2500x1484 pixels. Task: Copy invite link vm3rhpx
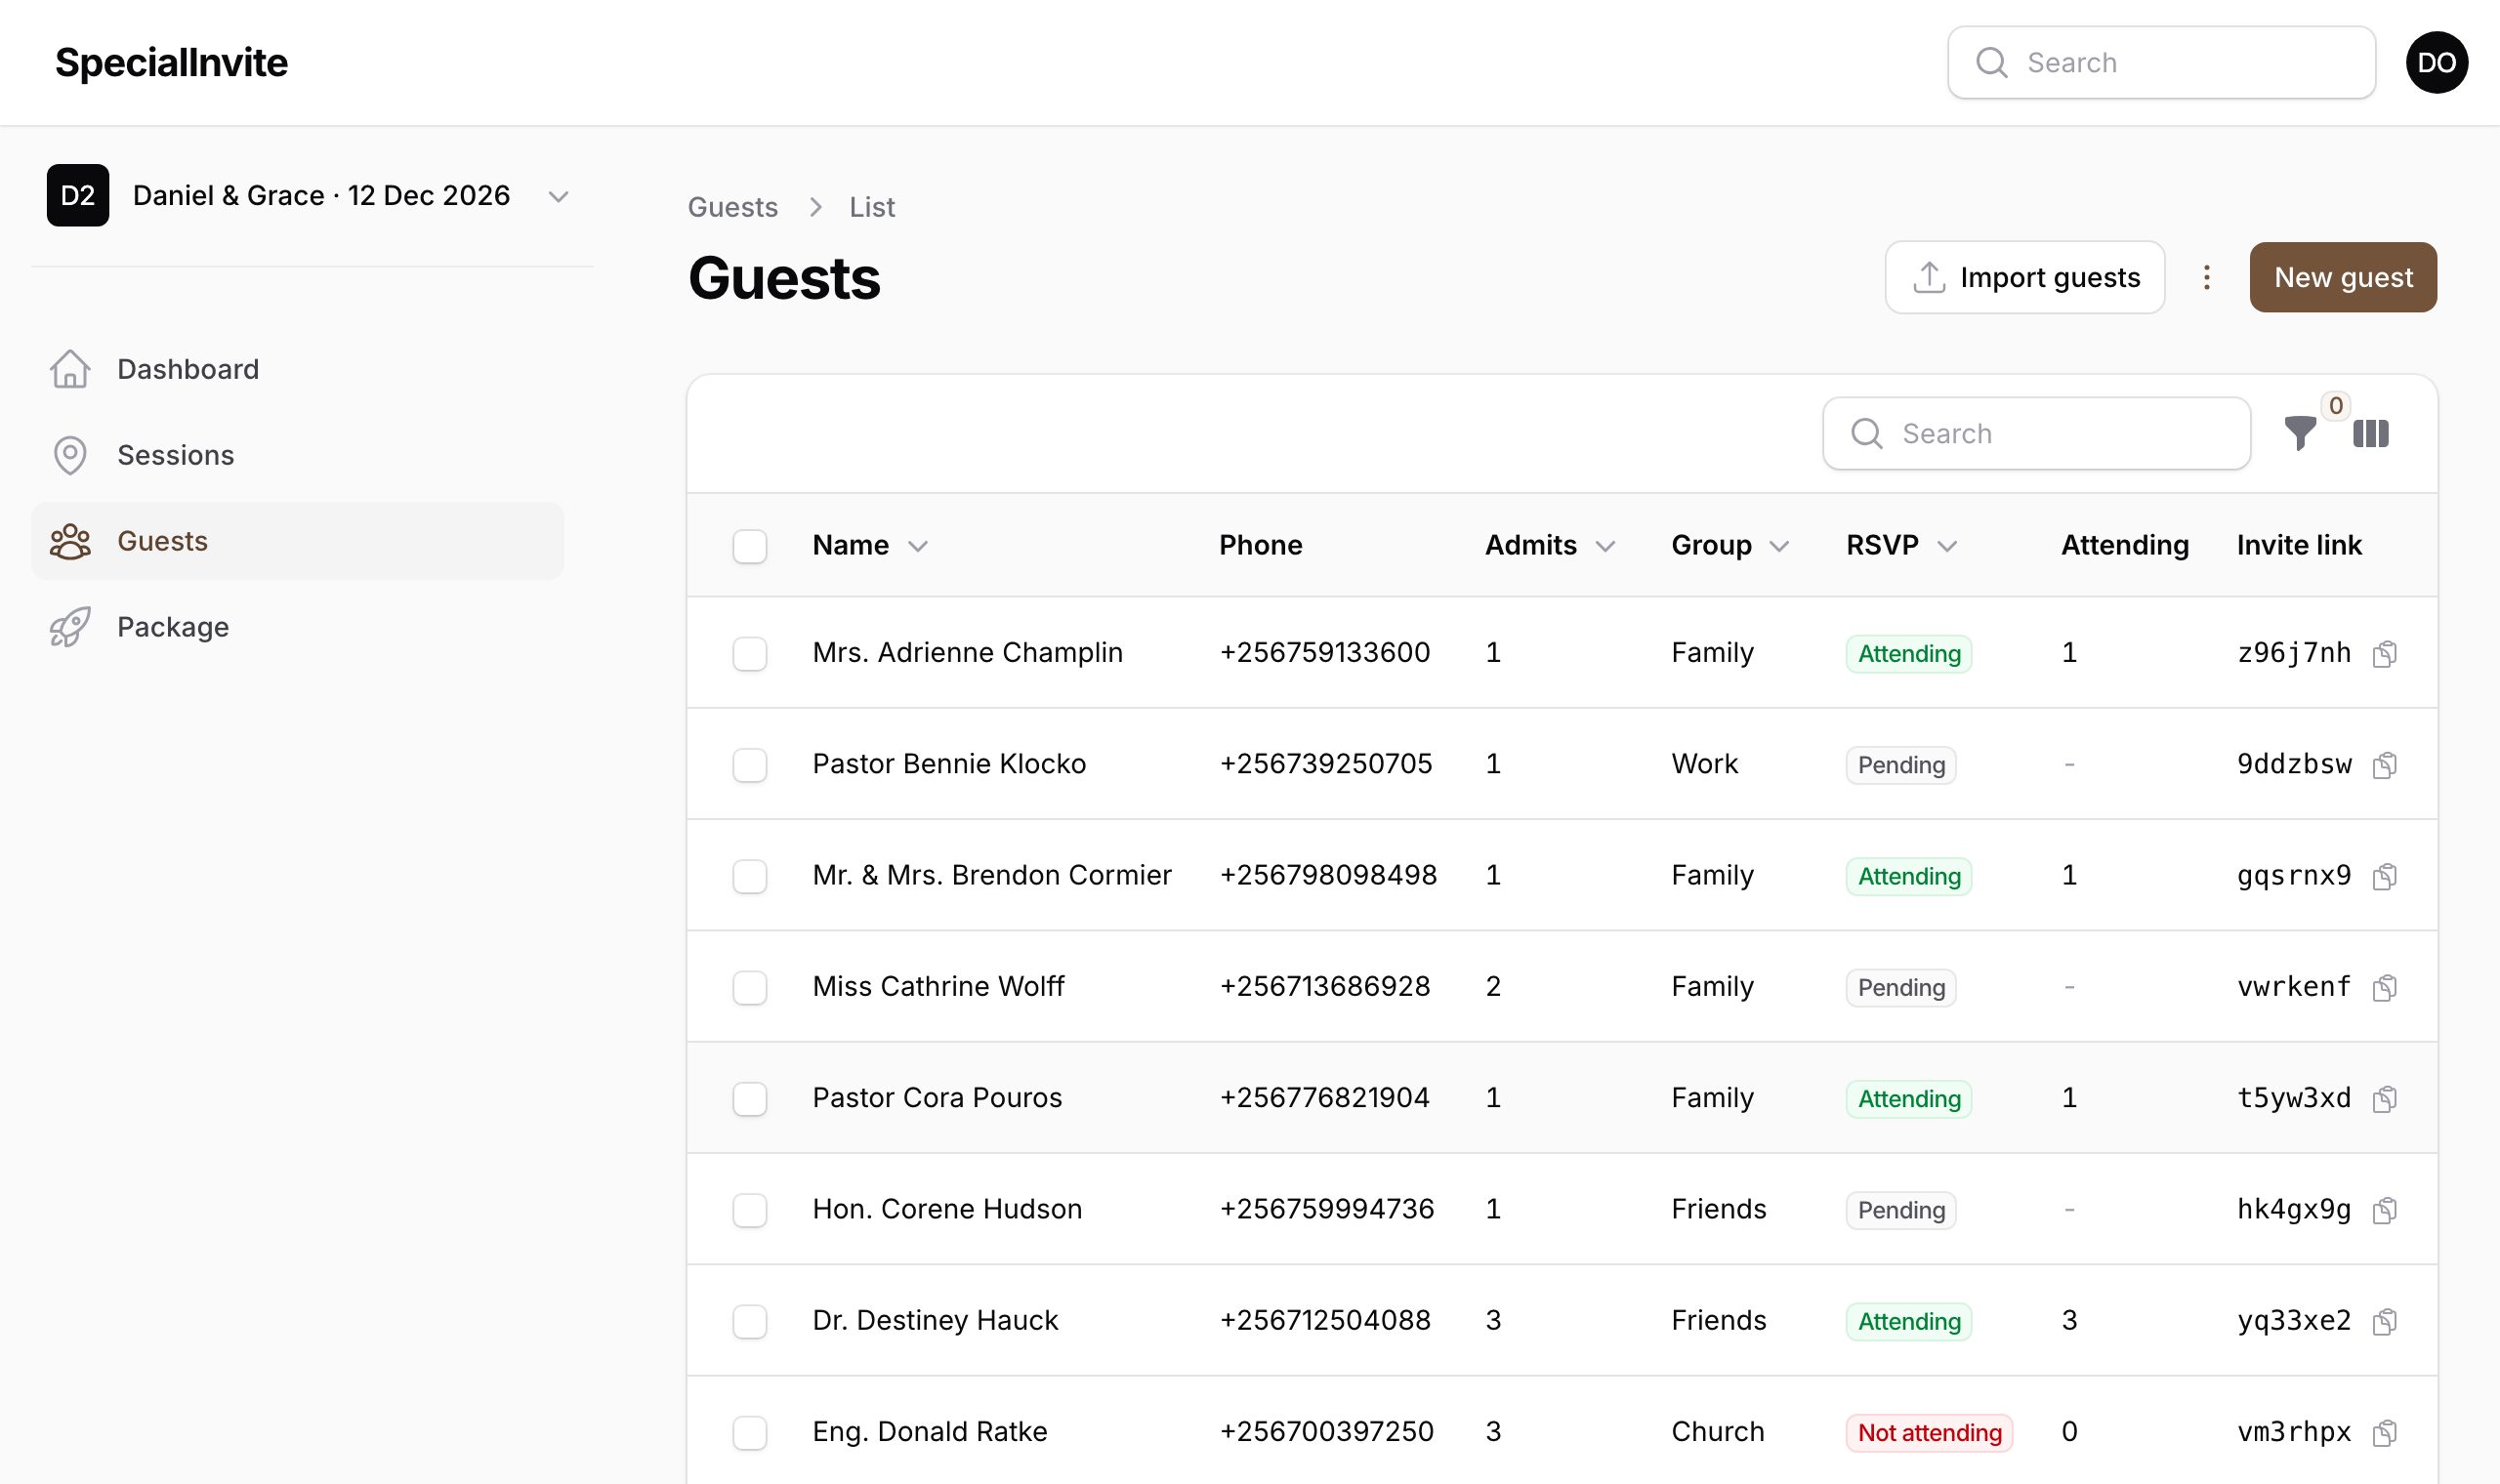(2384, 1433)
